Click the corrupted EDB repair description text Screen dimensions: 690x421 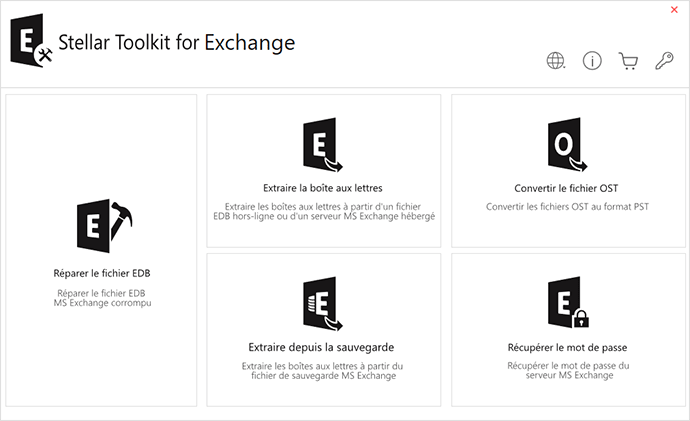pyautogui.click(x=102, y=297)
